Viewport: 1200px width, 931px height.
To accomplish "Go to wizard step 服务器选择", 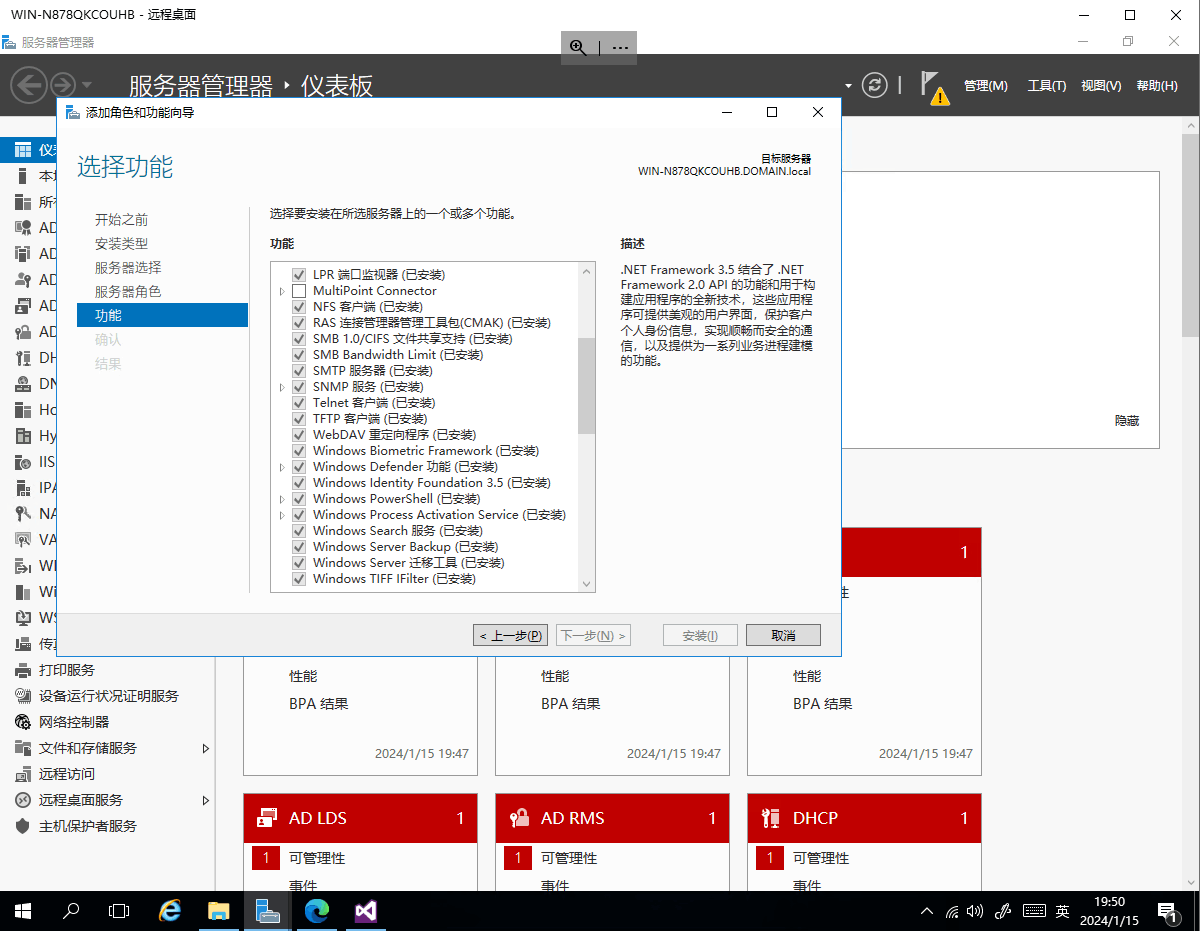I will (x=128, y=267).
